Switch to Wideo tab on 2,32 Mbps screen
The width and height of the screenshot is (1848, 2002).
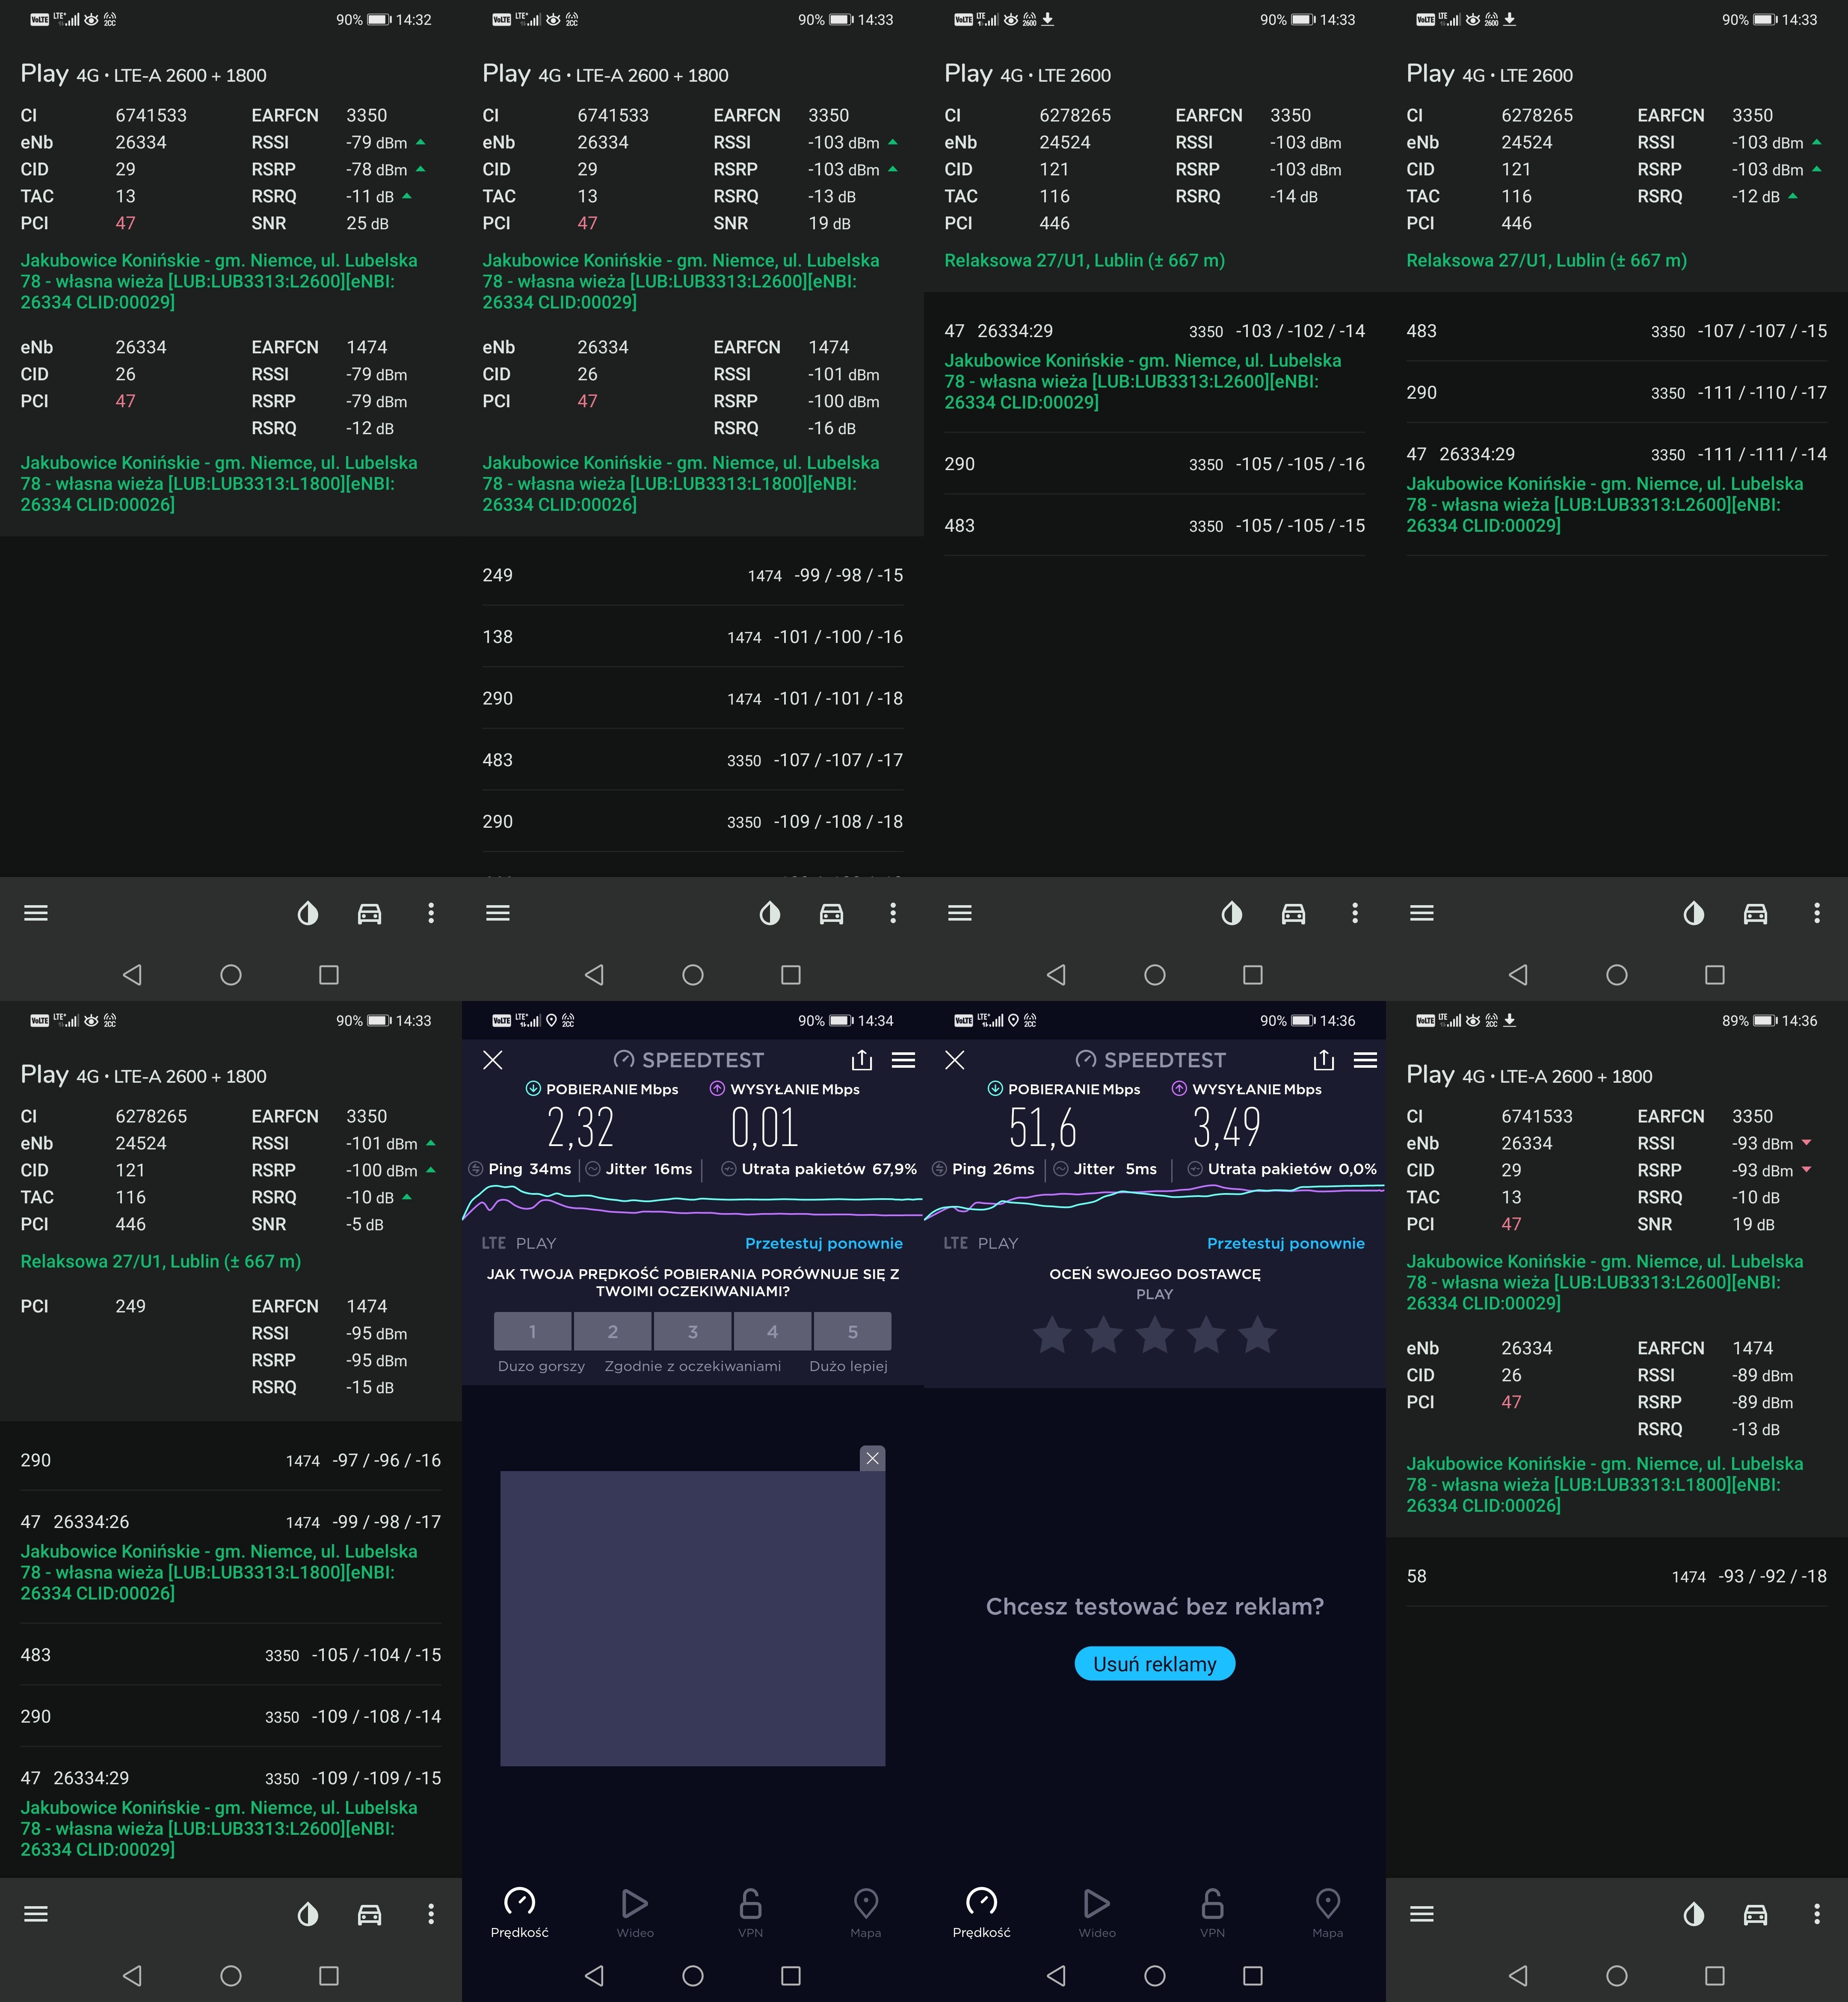tap(635, 1914)
